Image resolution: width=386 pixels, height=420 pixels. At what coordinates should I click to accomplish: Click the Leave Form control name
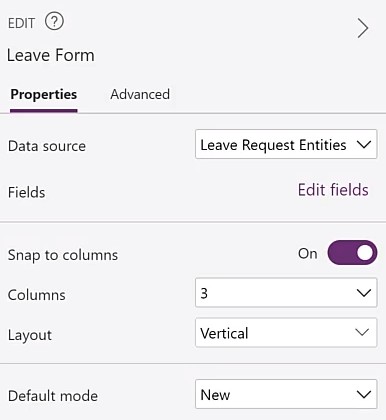click(51, 55)
